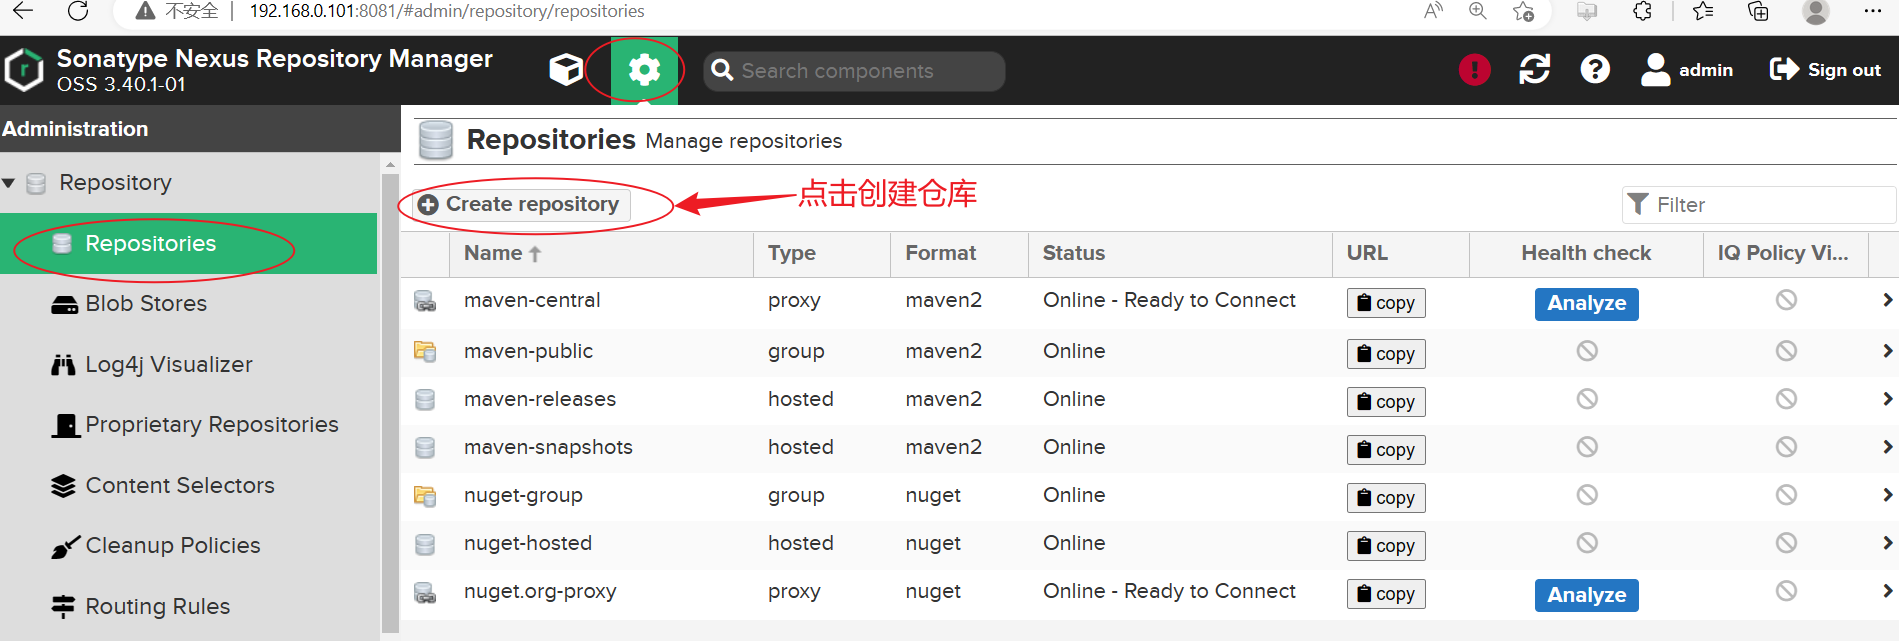Click the maven-public group folder icon
1899x641 pixels.
(425, 352)
